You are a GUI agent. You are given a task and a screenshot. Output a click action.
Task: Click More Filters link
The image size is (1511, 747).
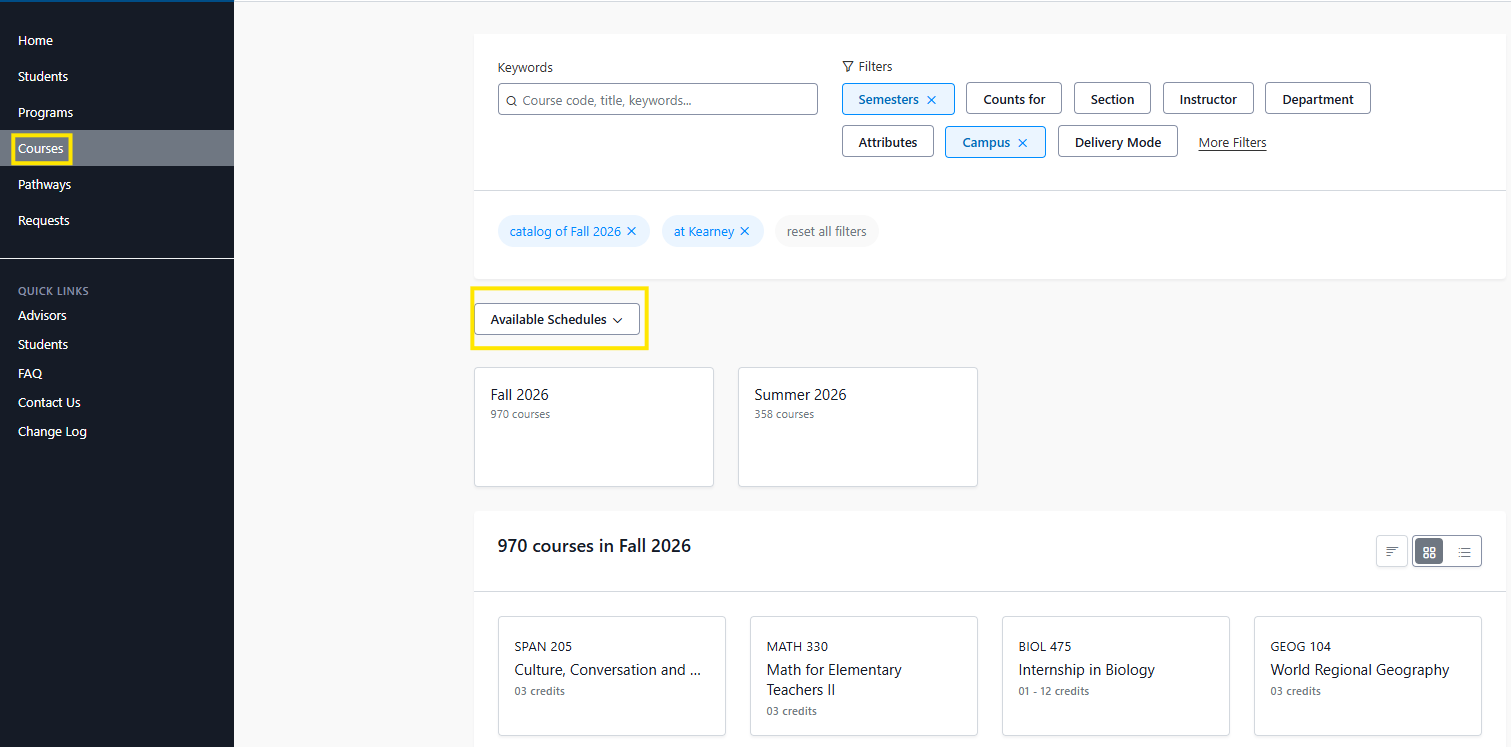(1232, 143)
